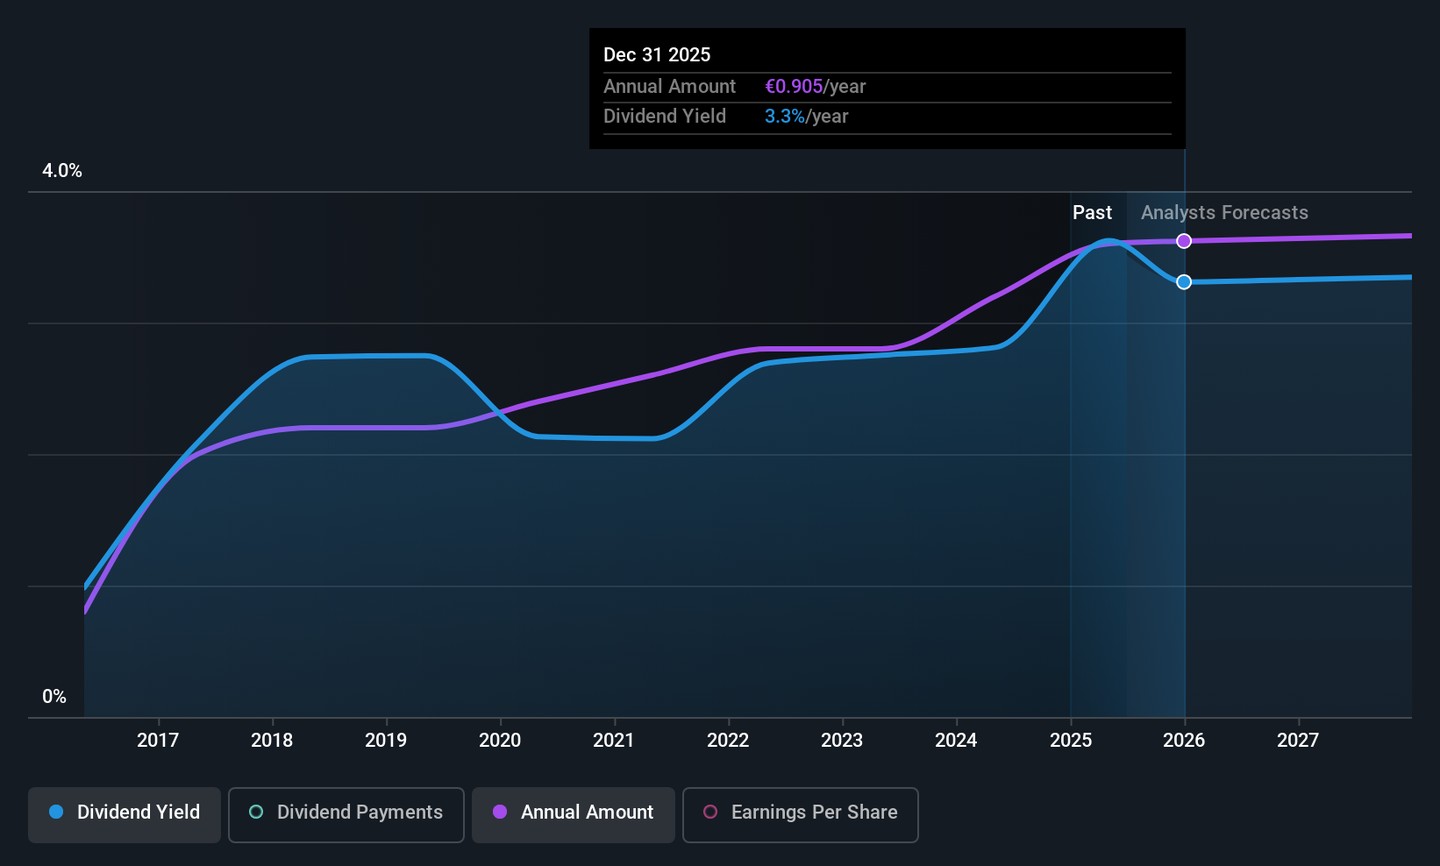
Task: Click the 2020 x-axis label
Action: 500,740
